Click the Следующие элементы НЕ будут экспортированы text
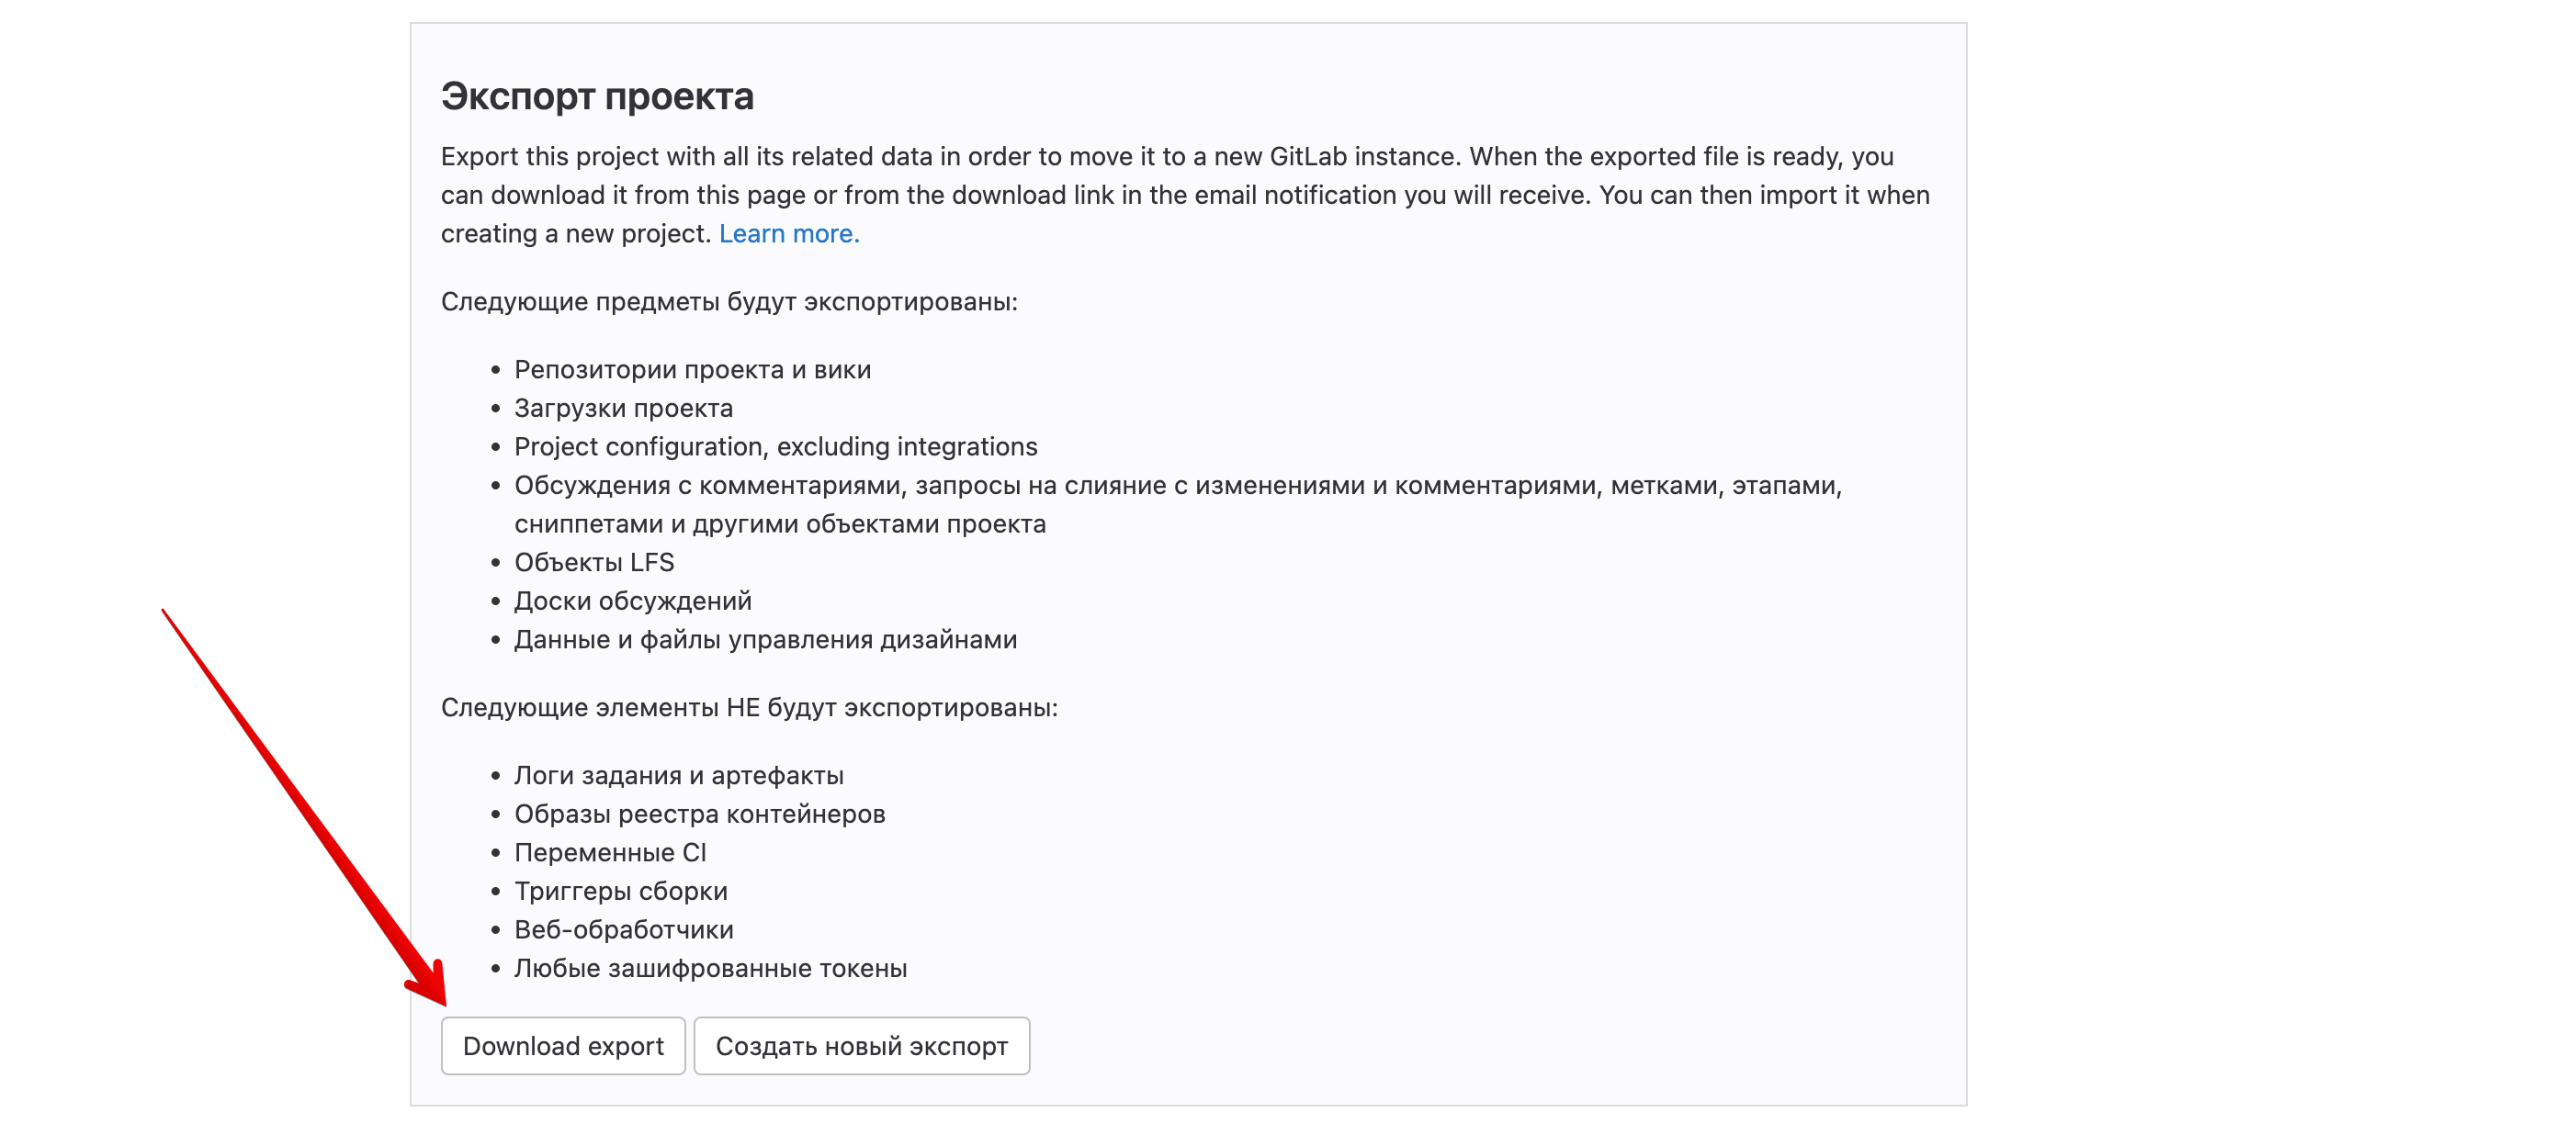The width and height of the screenshot is (2576, 1135). (x=749, y=707)
